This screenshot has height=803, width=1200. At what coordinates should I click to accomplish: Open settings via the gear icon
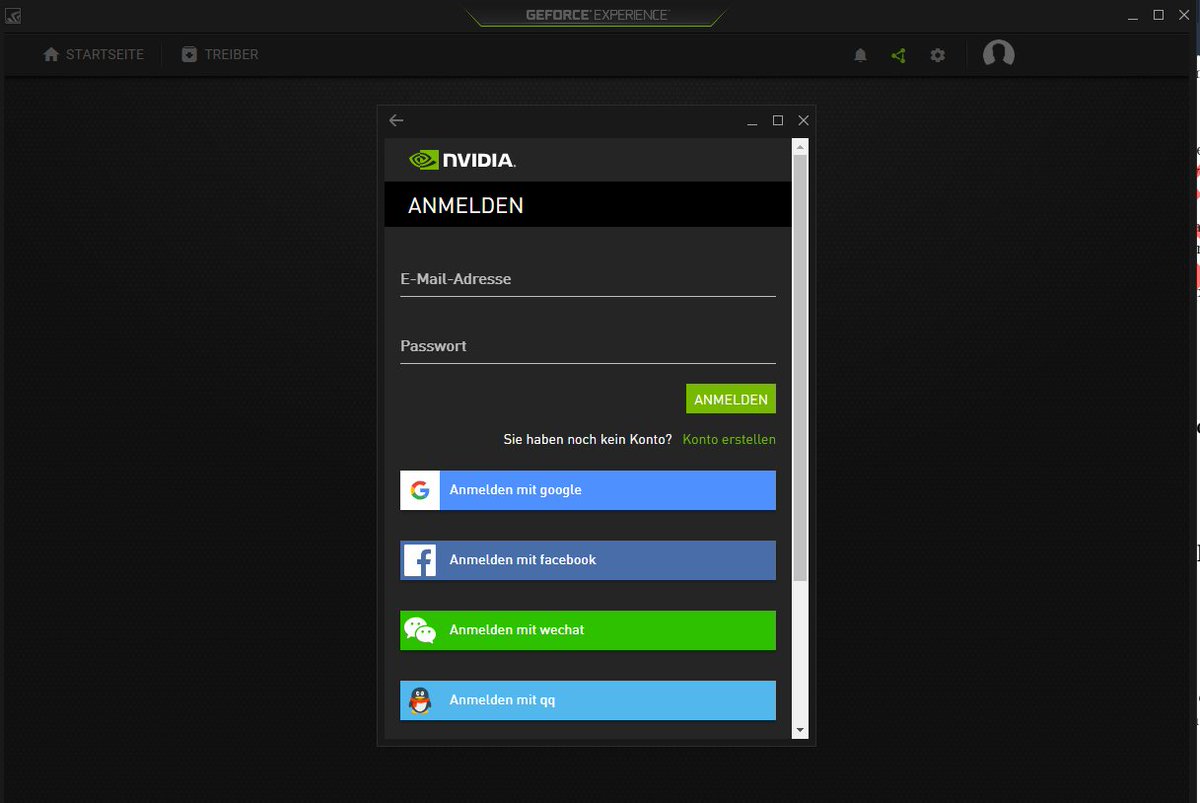point(937,56)
